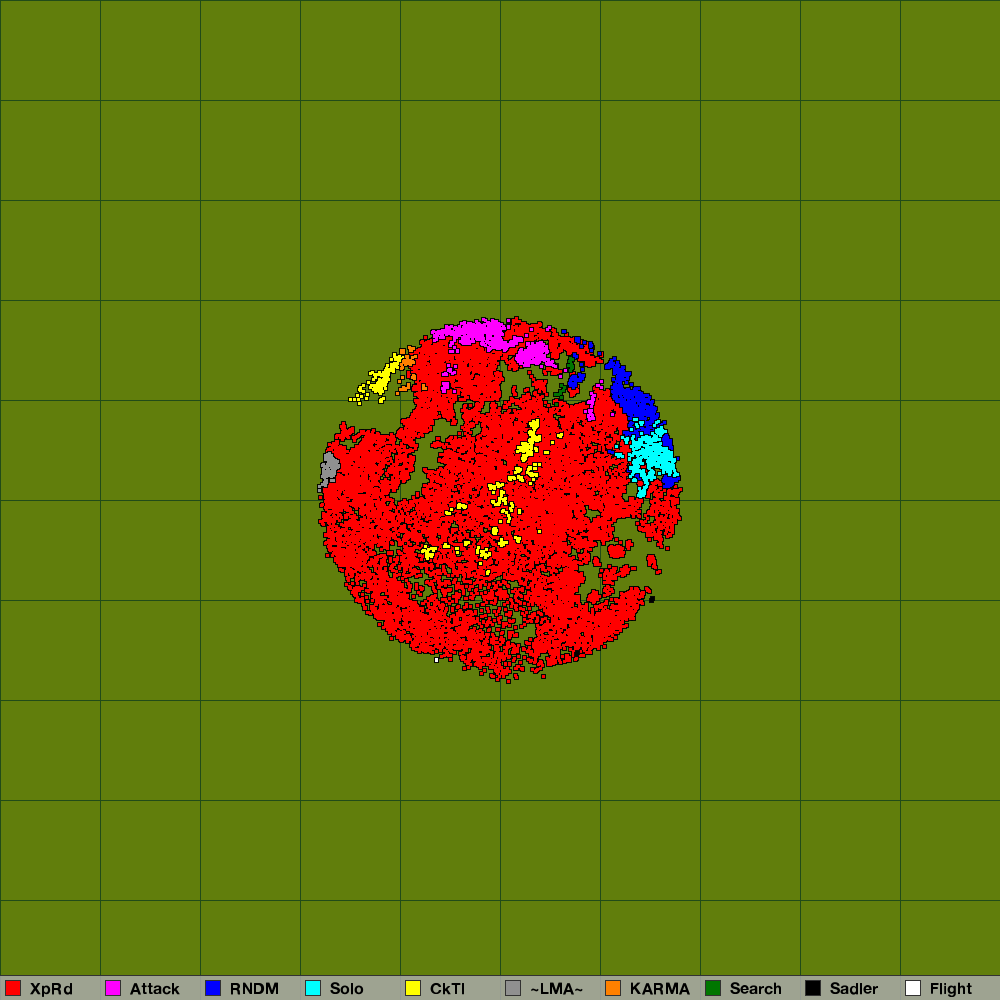Select the cyan Solo legend swatch
Screen dimensions: 1000x1000
pos(313,988)
